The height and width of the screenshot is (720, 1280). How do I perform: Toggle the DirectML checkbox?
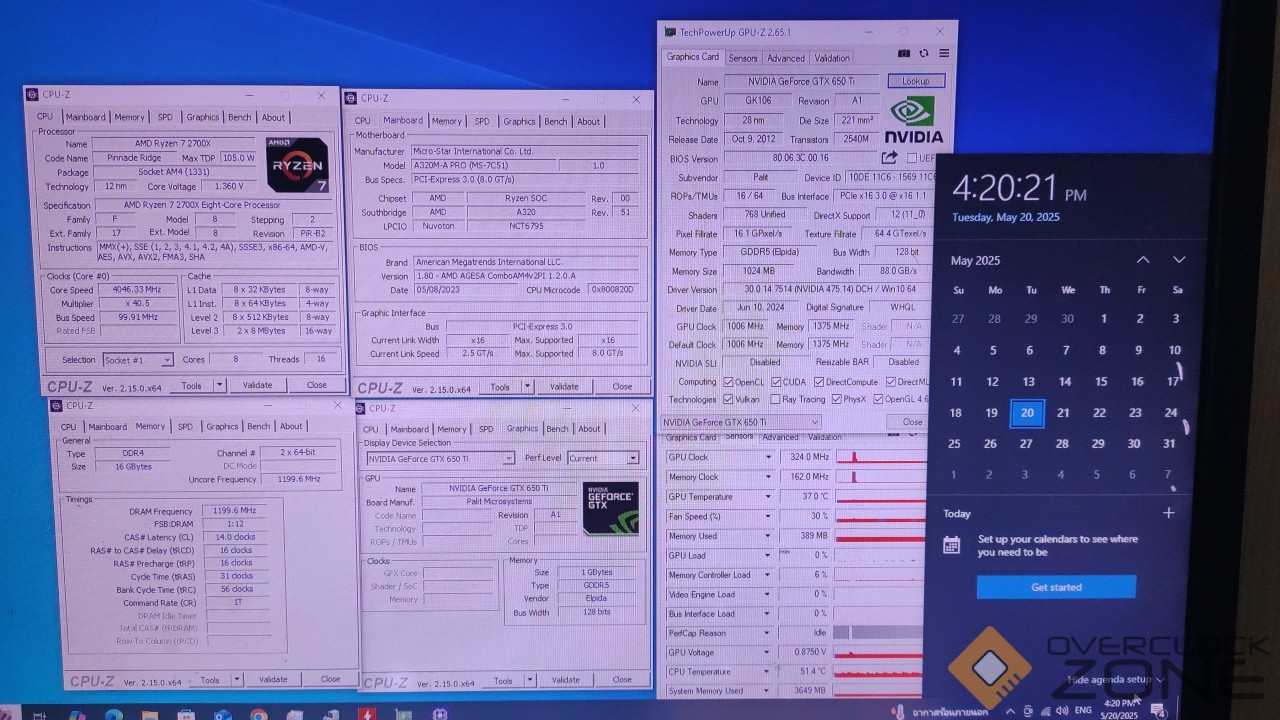click(x=889, y=382)
